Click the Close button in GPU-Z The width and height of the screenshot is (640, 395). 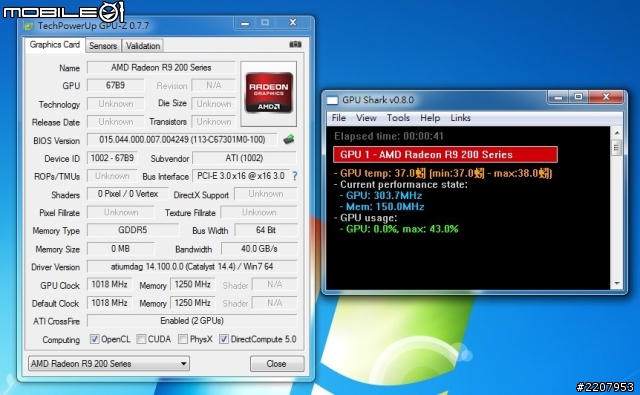coord(277,364)
